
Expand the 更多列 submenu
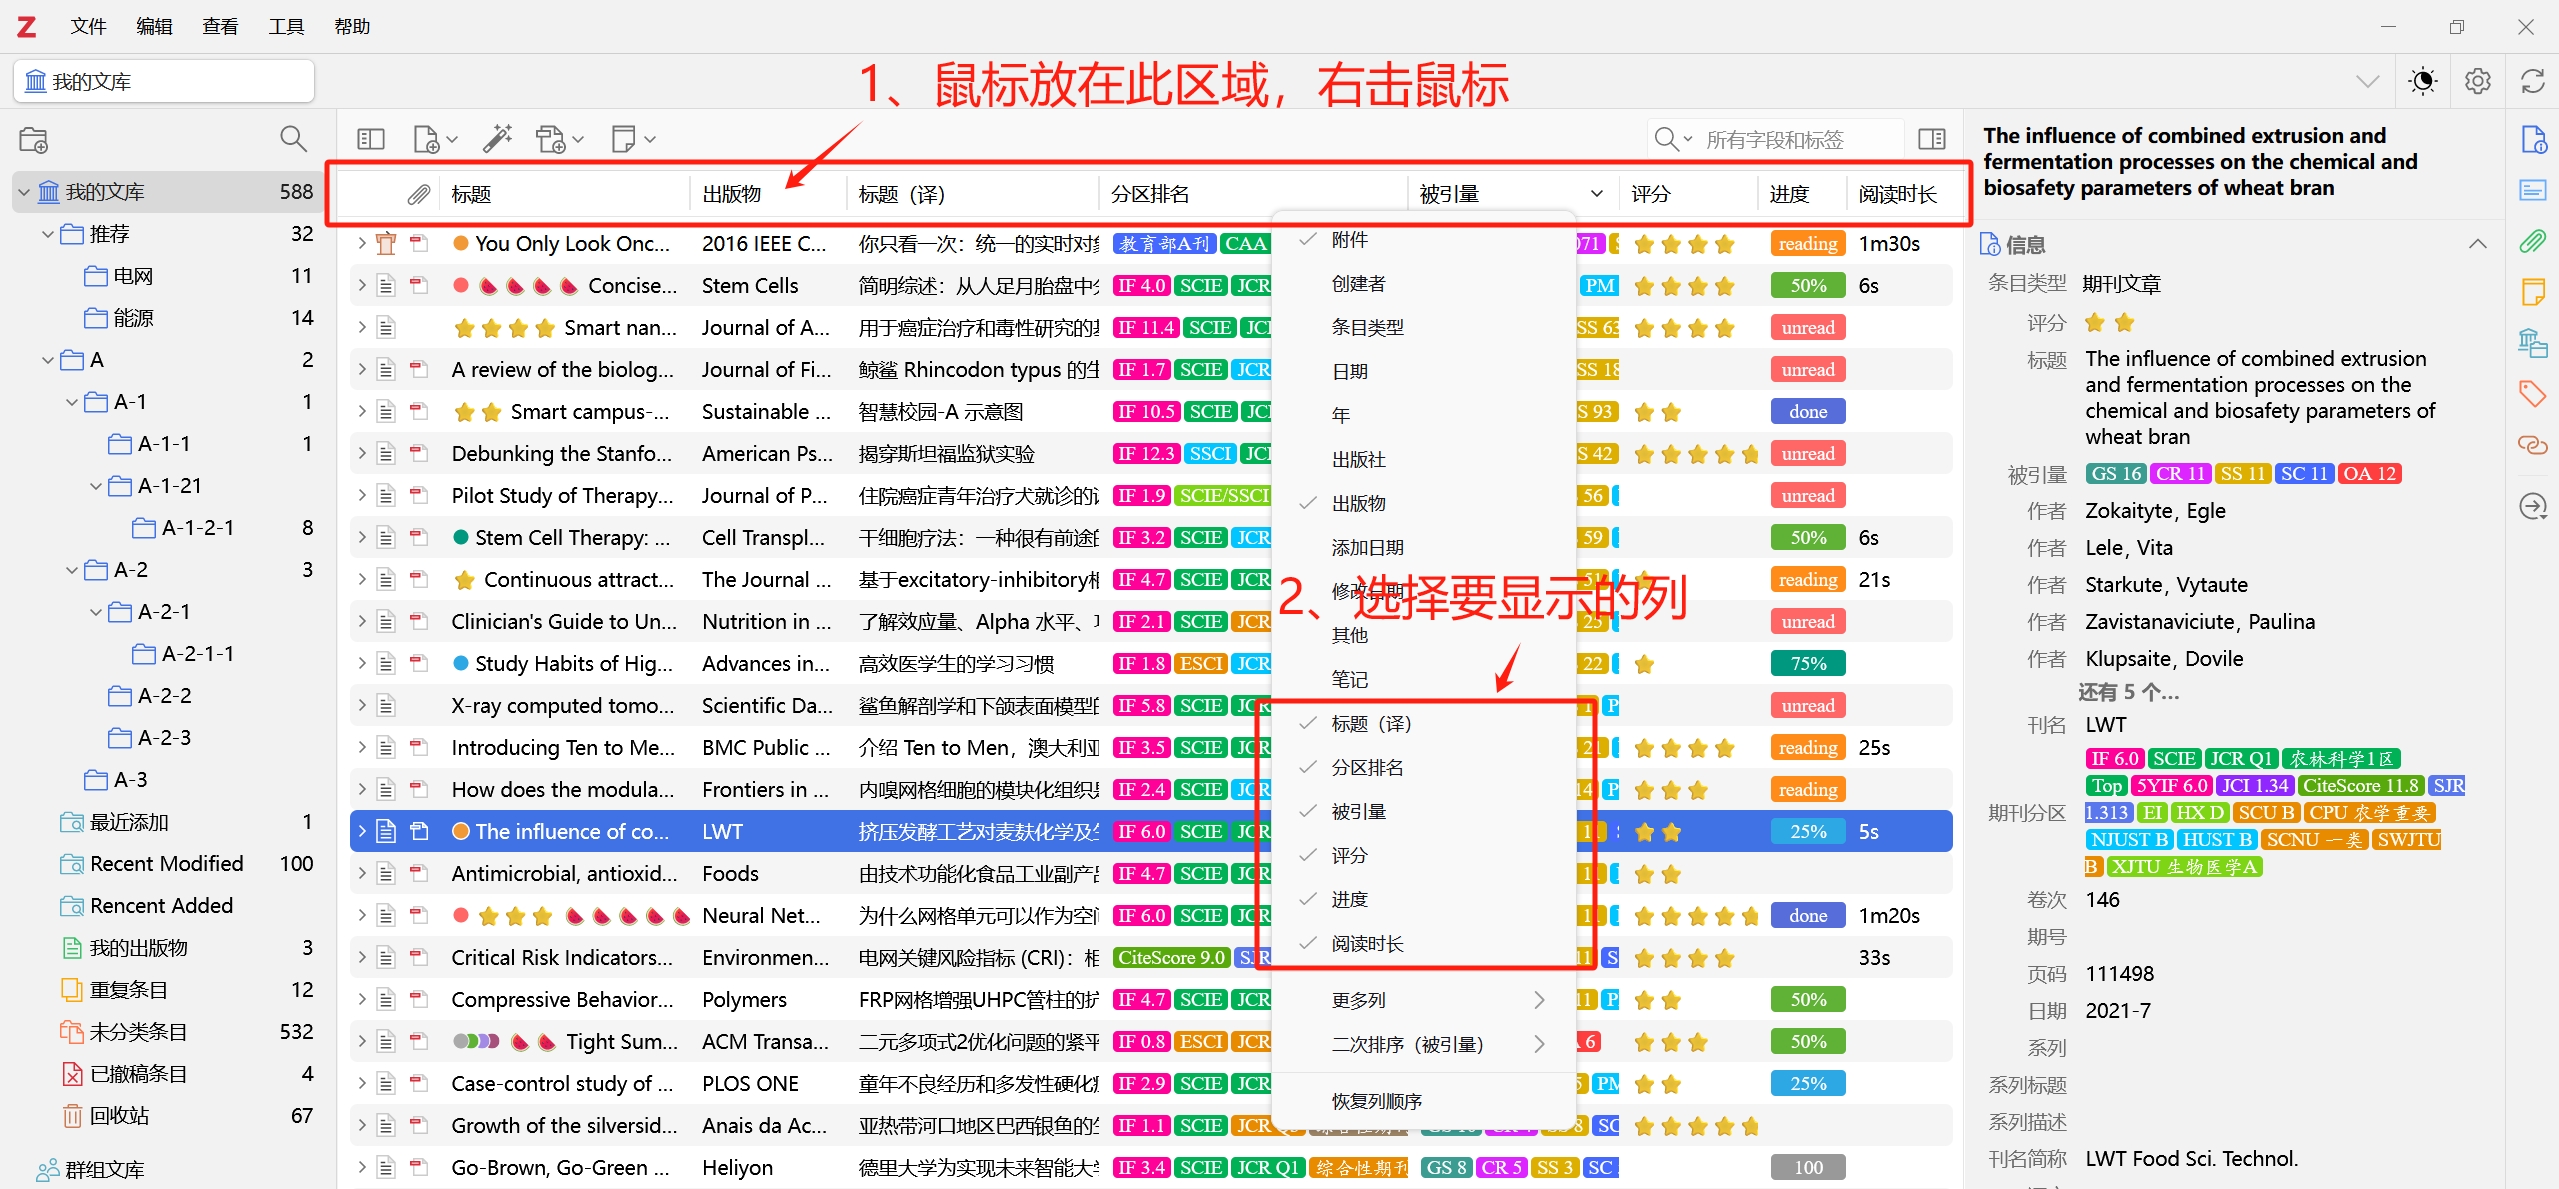(1360, 998)
